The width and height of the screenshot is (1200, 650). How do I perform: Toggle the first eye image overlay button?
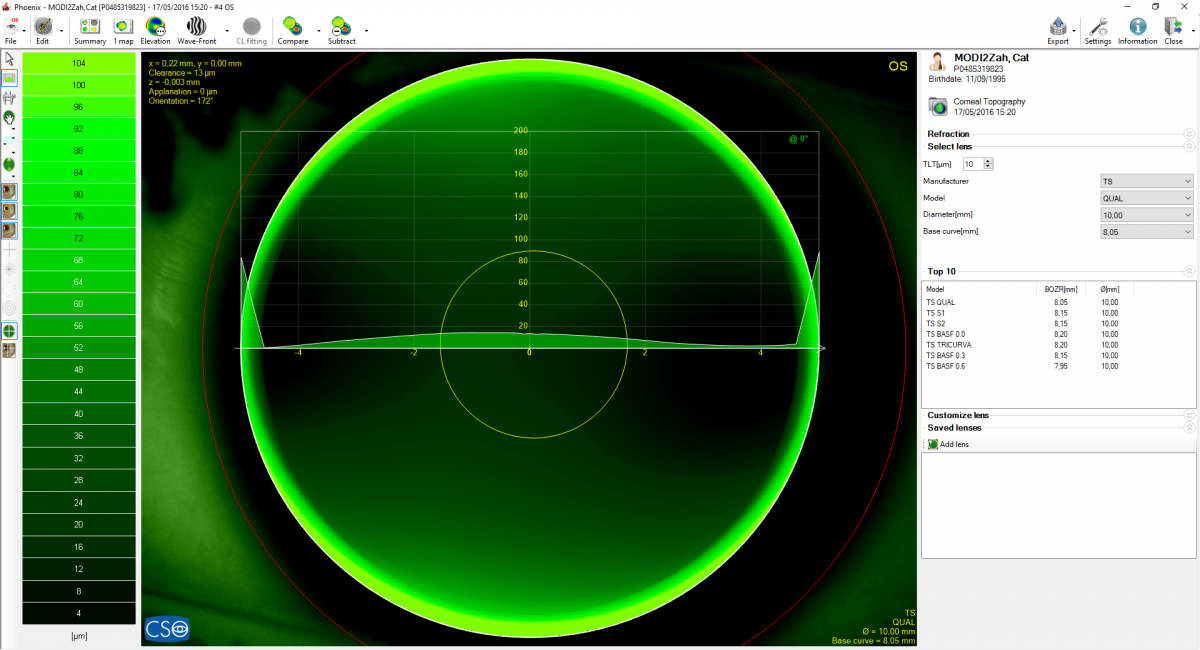[10, 191]
